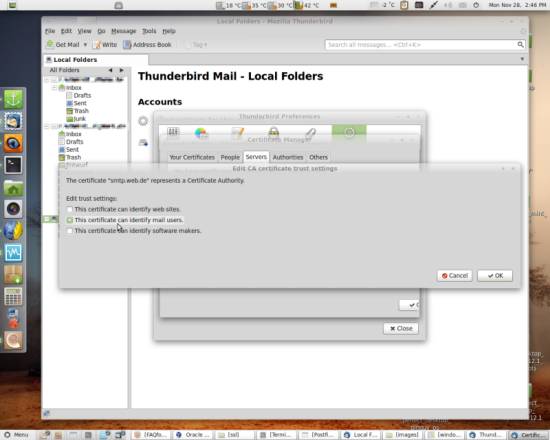Select Drafts folder of the second account
The image size is (550, 440).
(x=71, y=142)
